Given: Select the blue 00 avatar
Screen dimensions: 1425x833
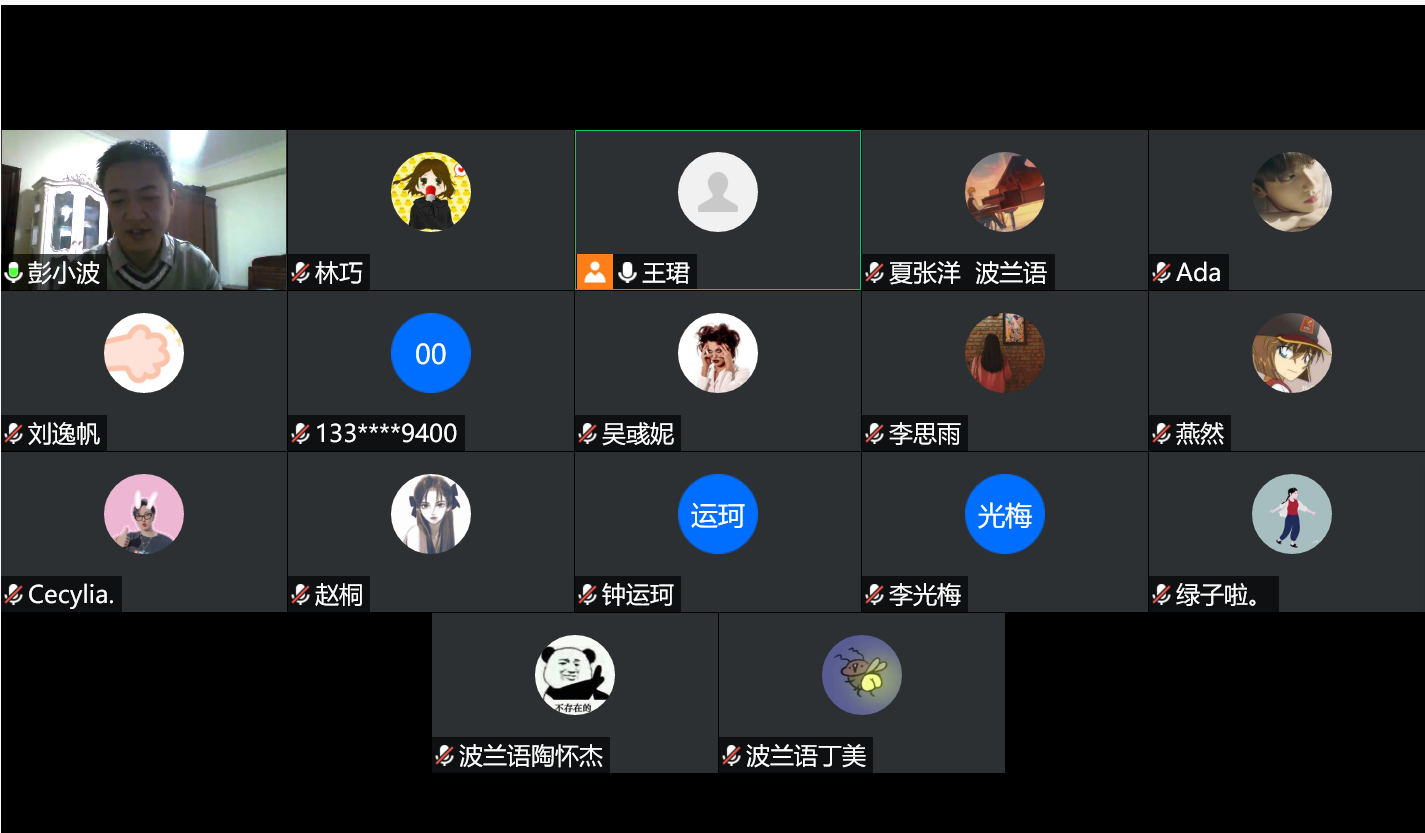Looking at the screenshot, I should pos(431,353).
